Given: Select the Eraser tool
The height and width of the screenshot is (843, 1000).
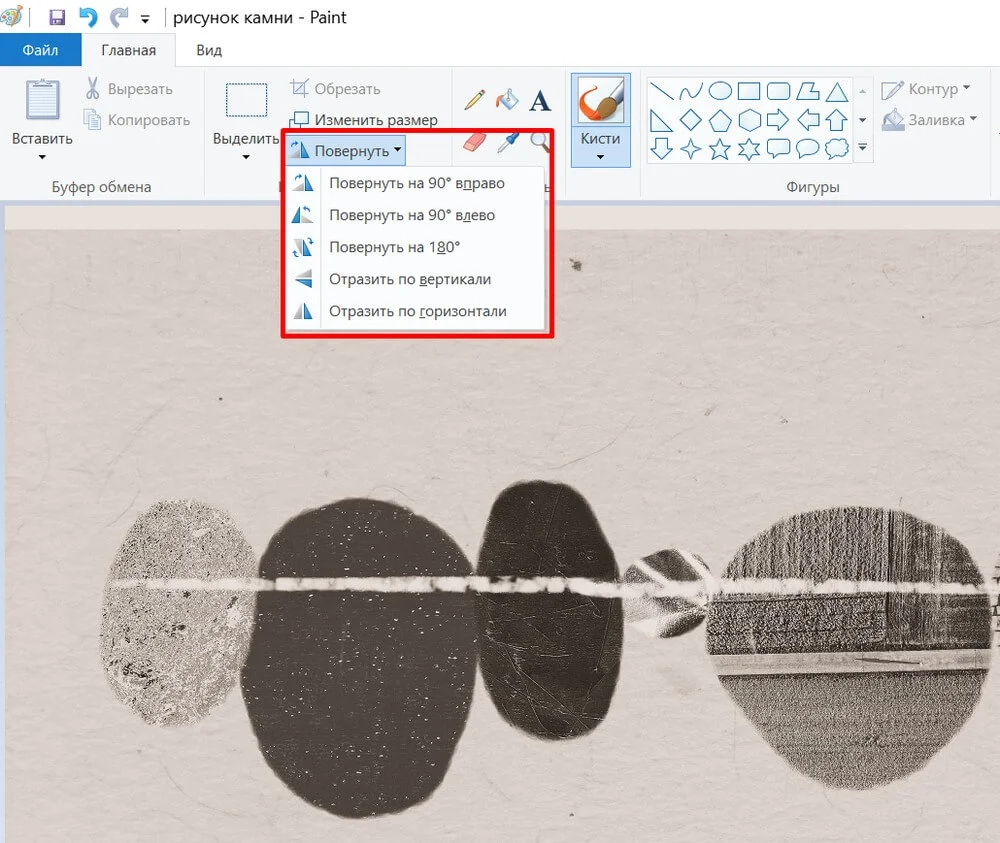Looking at the screenshot, I should tap(475, 143).
